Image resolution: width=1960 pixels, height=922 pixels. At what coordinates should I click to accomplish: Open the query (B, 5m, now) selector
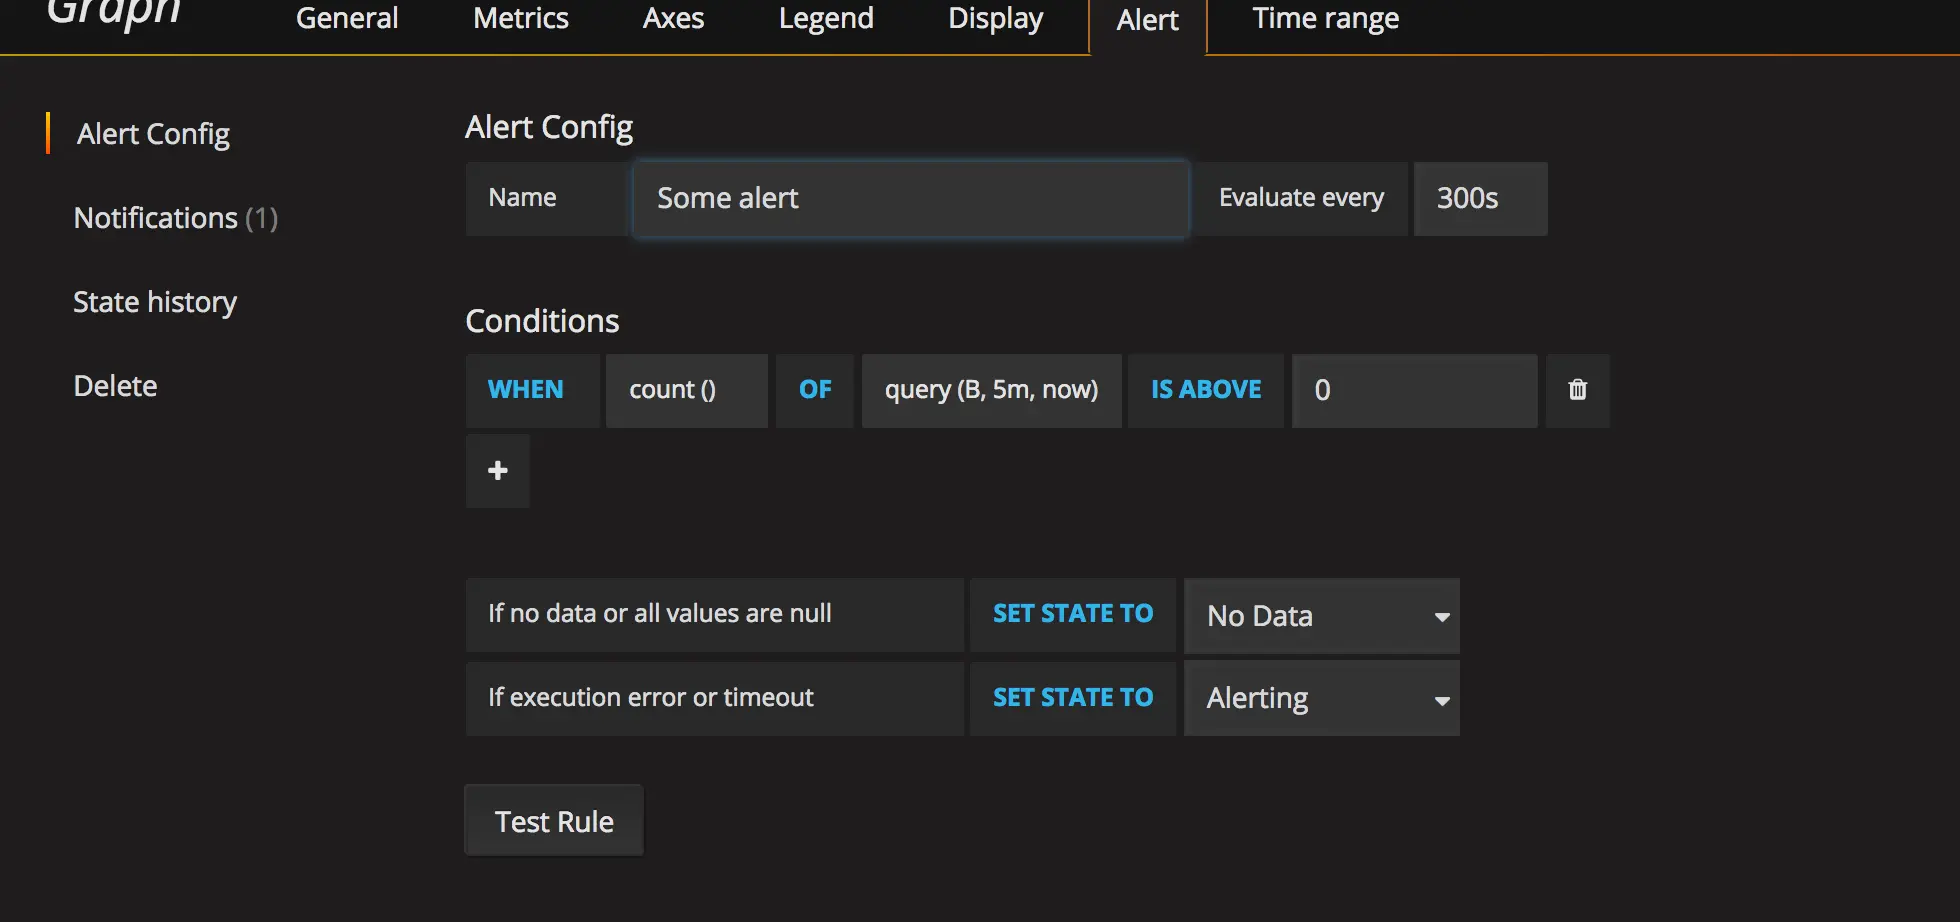(990, 390)
